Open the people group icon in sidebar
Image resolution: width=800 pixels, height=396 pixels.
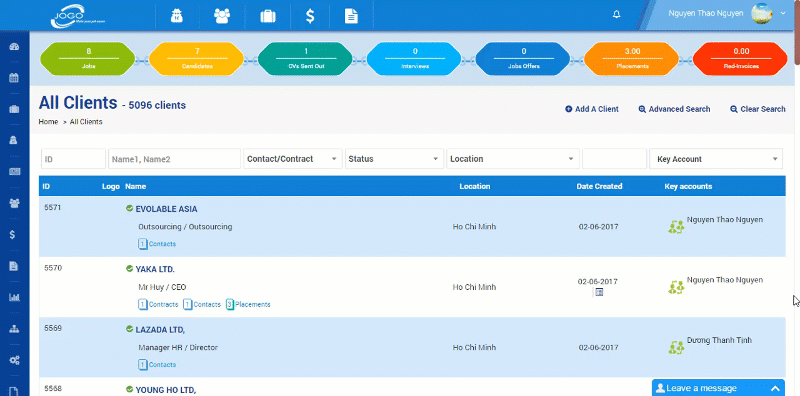pos(14,203)
